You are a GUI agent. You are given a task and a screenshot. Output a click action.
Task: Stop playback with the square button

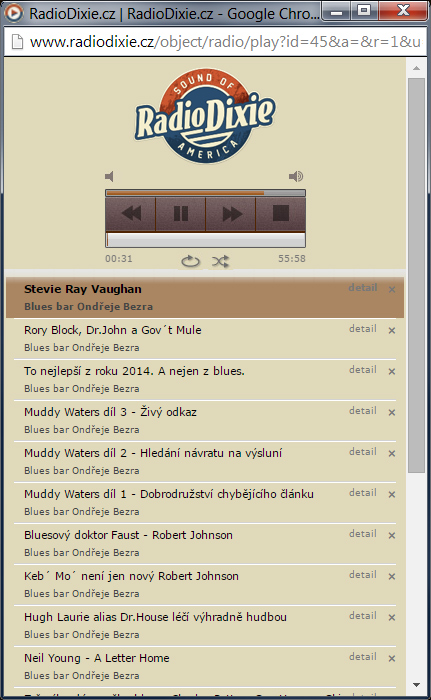tap(281, 214)
